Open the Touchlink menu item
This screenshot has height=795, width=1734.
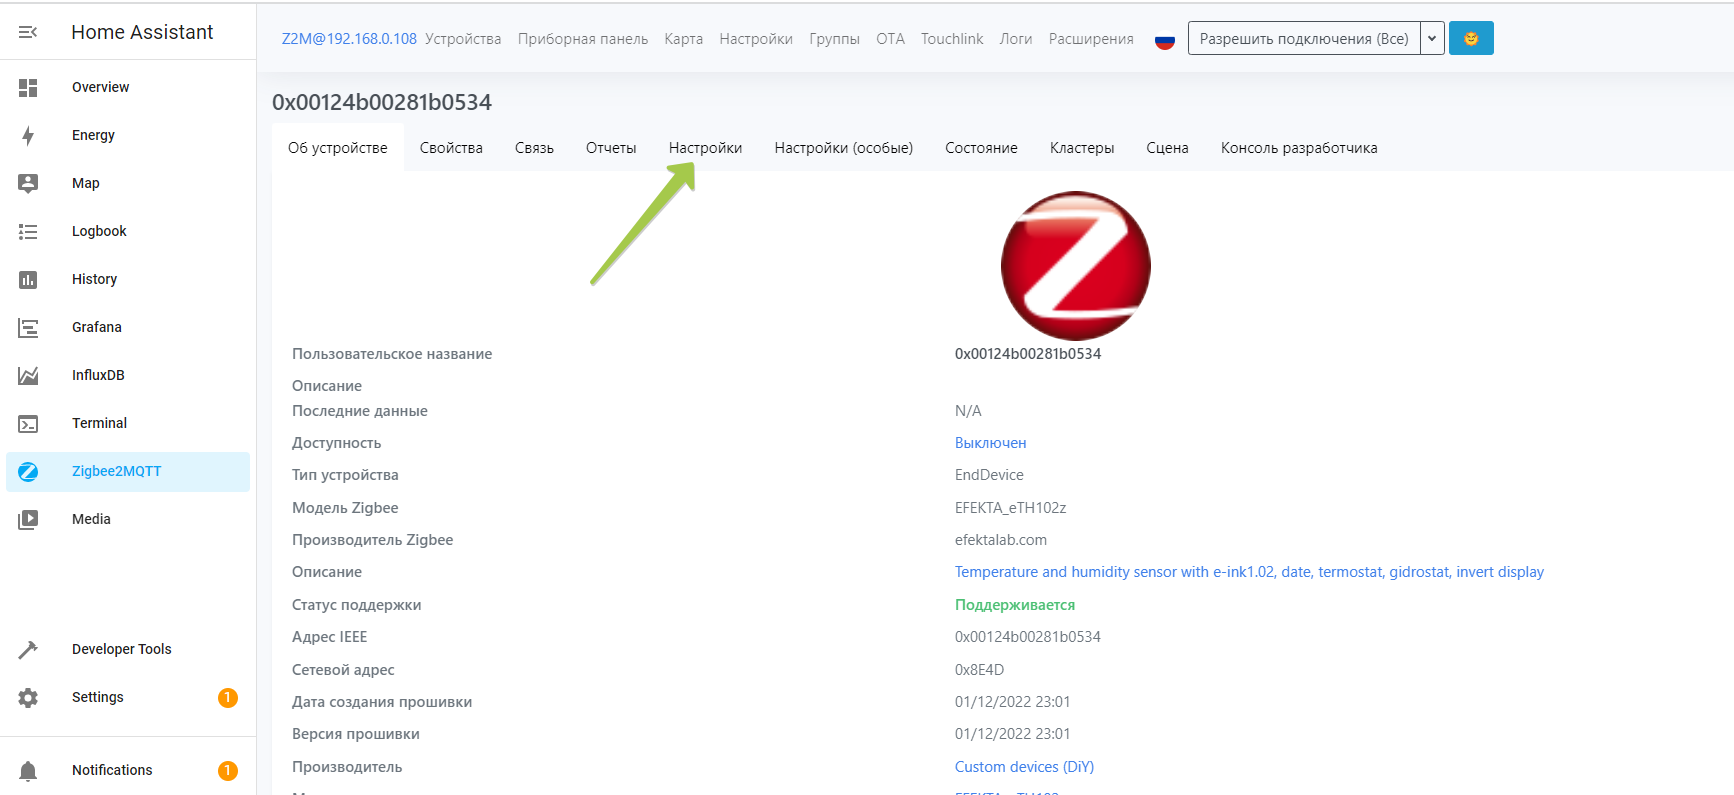coord(952,39)
